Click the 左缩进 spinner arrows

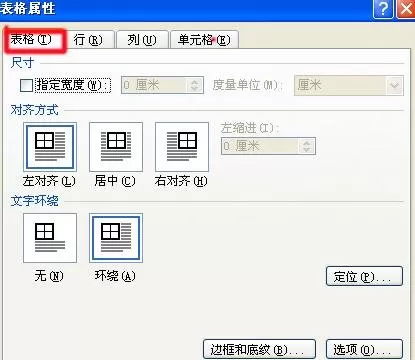click(x=307, y=146)
